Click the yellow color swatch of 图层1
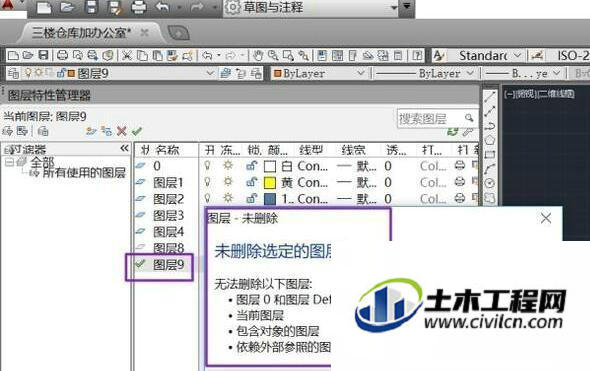The height and width of the screenshot is (371, 590). pyautogui.click(x=270, y=182)
